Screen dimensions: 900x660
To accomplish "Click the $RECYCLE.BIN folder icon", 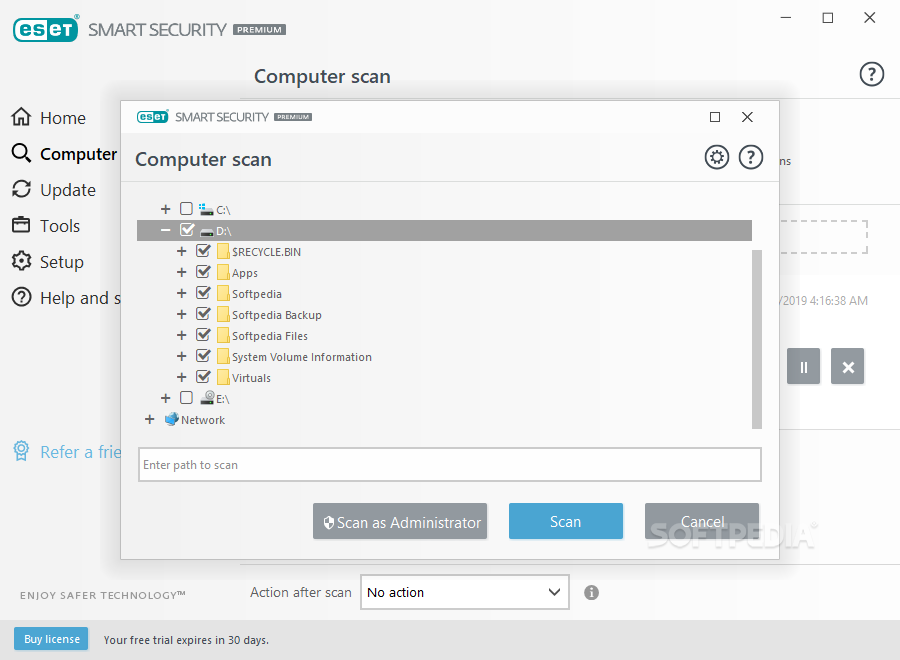I will (x=223, y=251).
